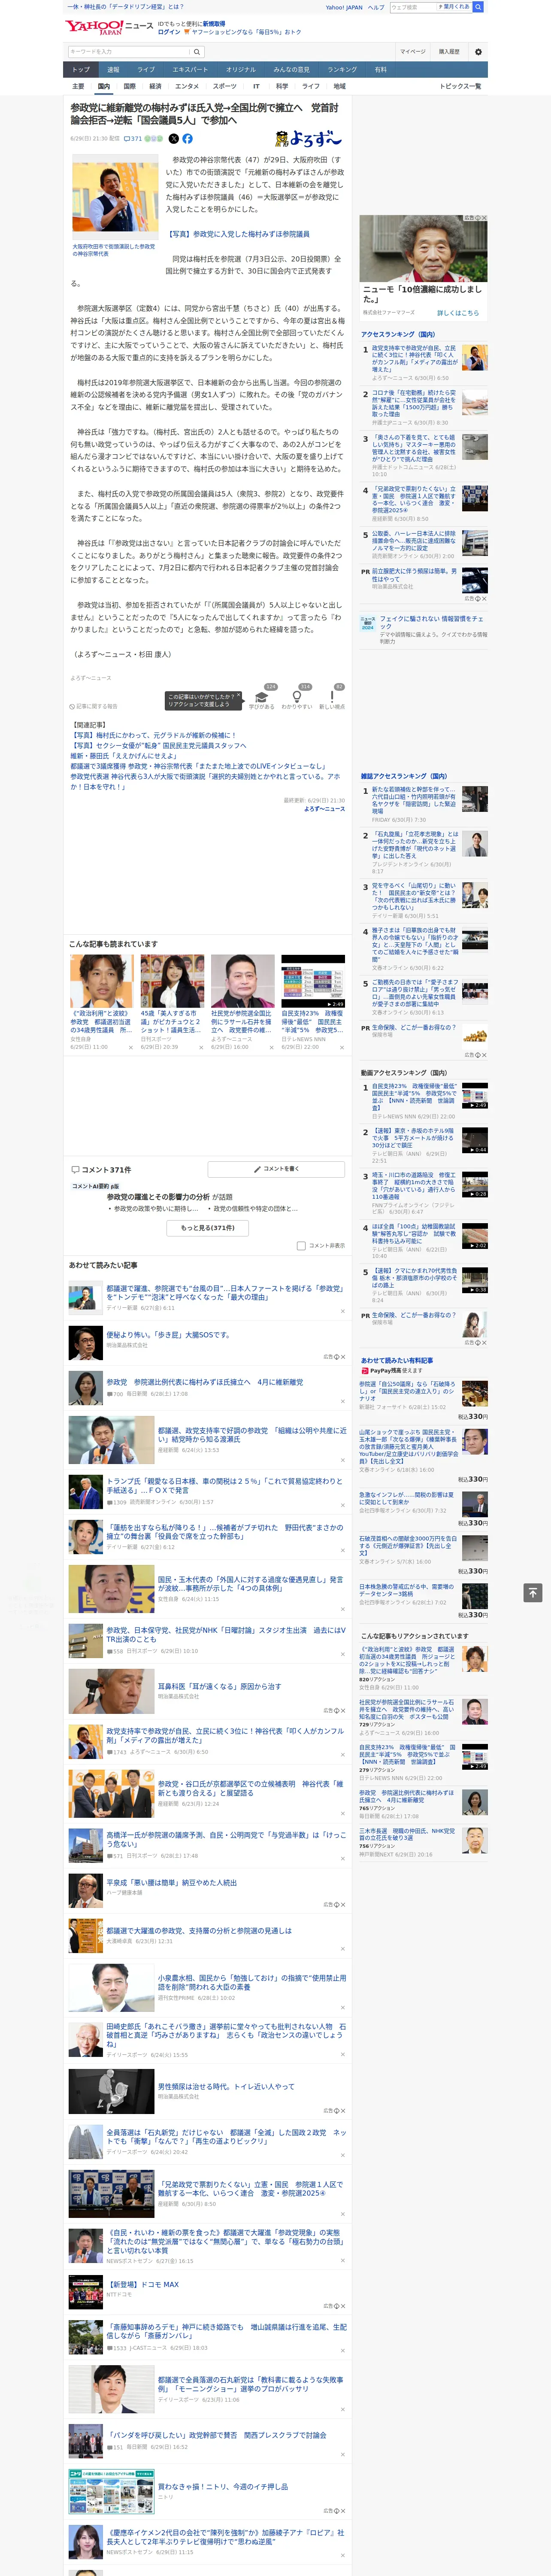
Task: Open settings via the gear icon
Action: (478, 52)
